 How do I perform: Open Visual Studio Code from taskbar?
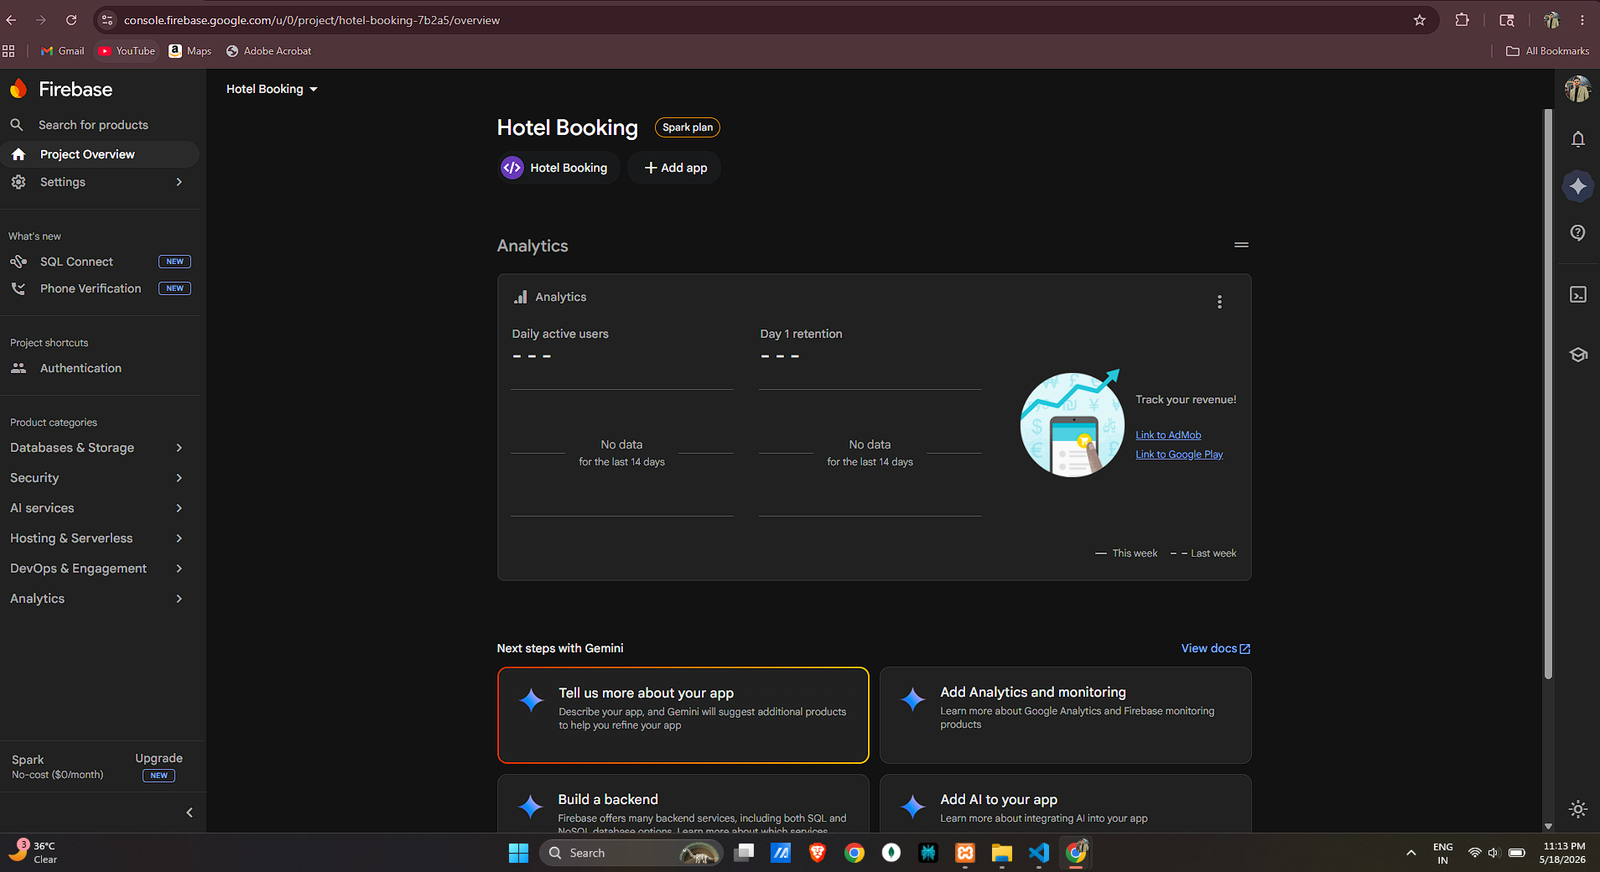(x=1039, y=853)
